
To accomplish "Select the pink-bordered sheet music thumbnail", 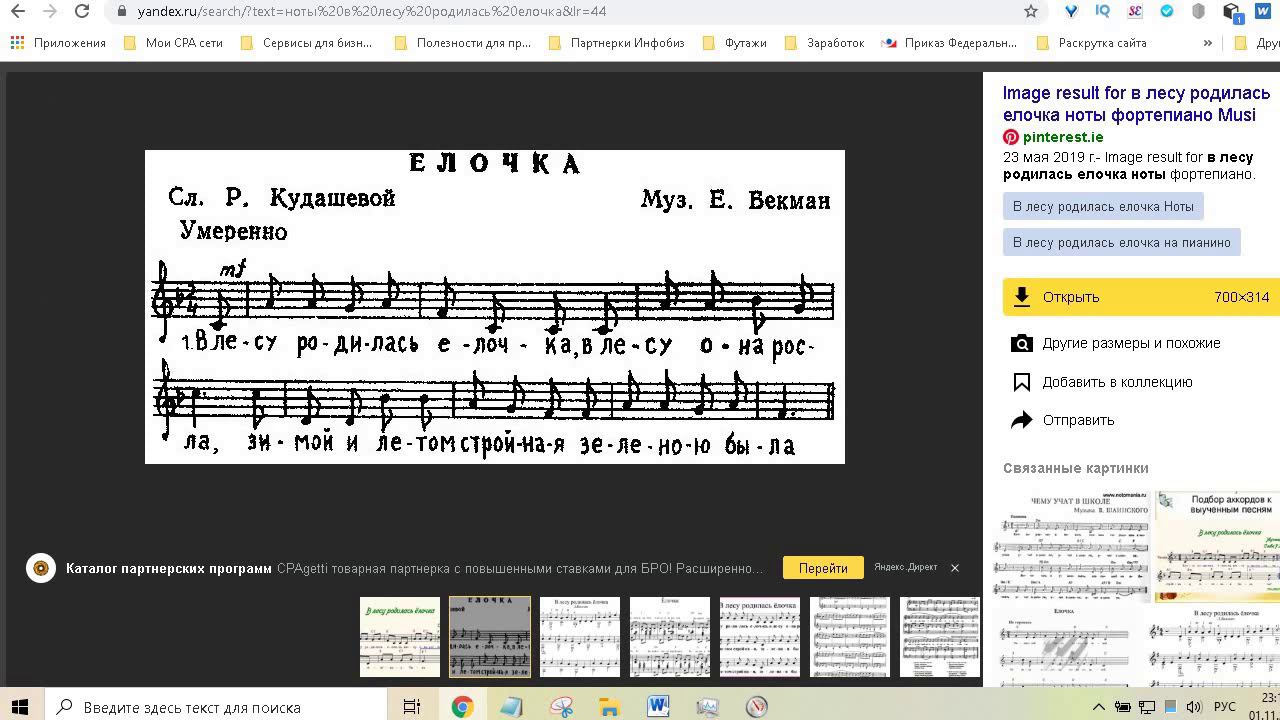I will [760, 637].
